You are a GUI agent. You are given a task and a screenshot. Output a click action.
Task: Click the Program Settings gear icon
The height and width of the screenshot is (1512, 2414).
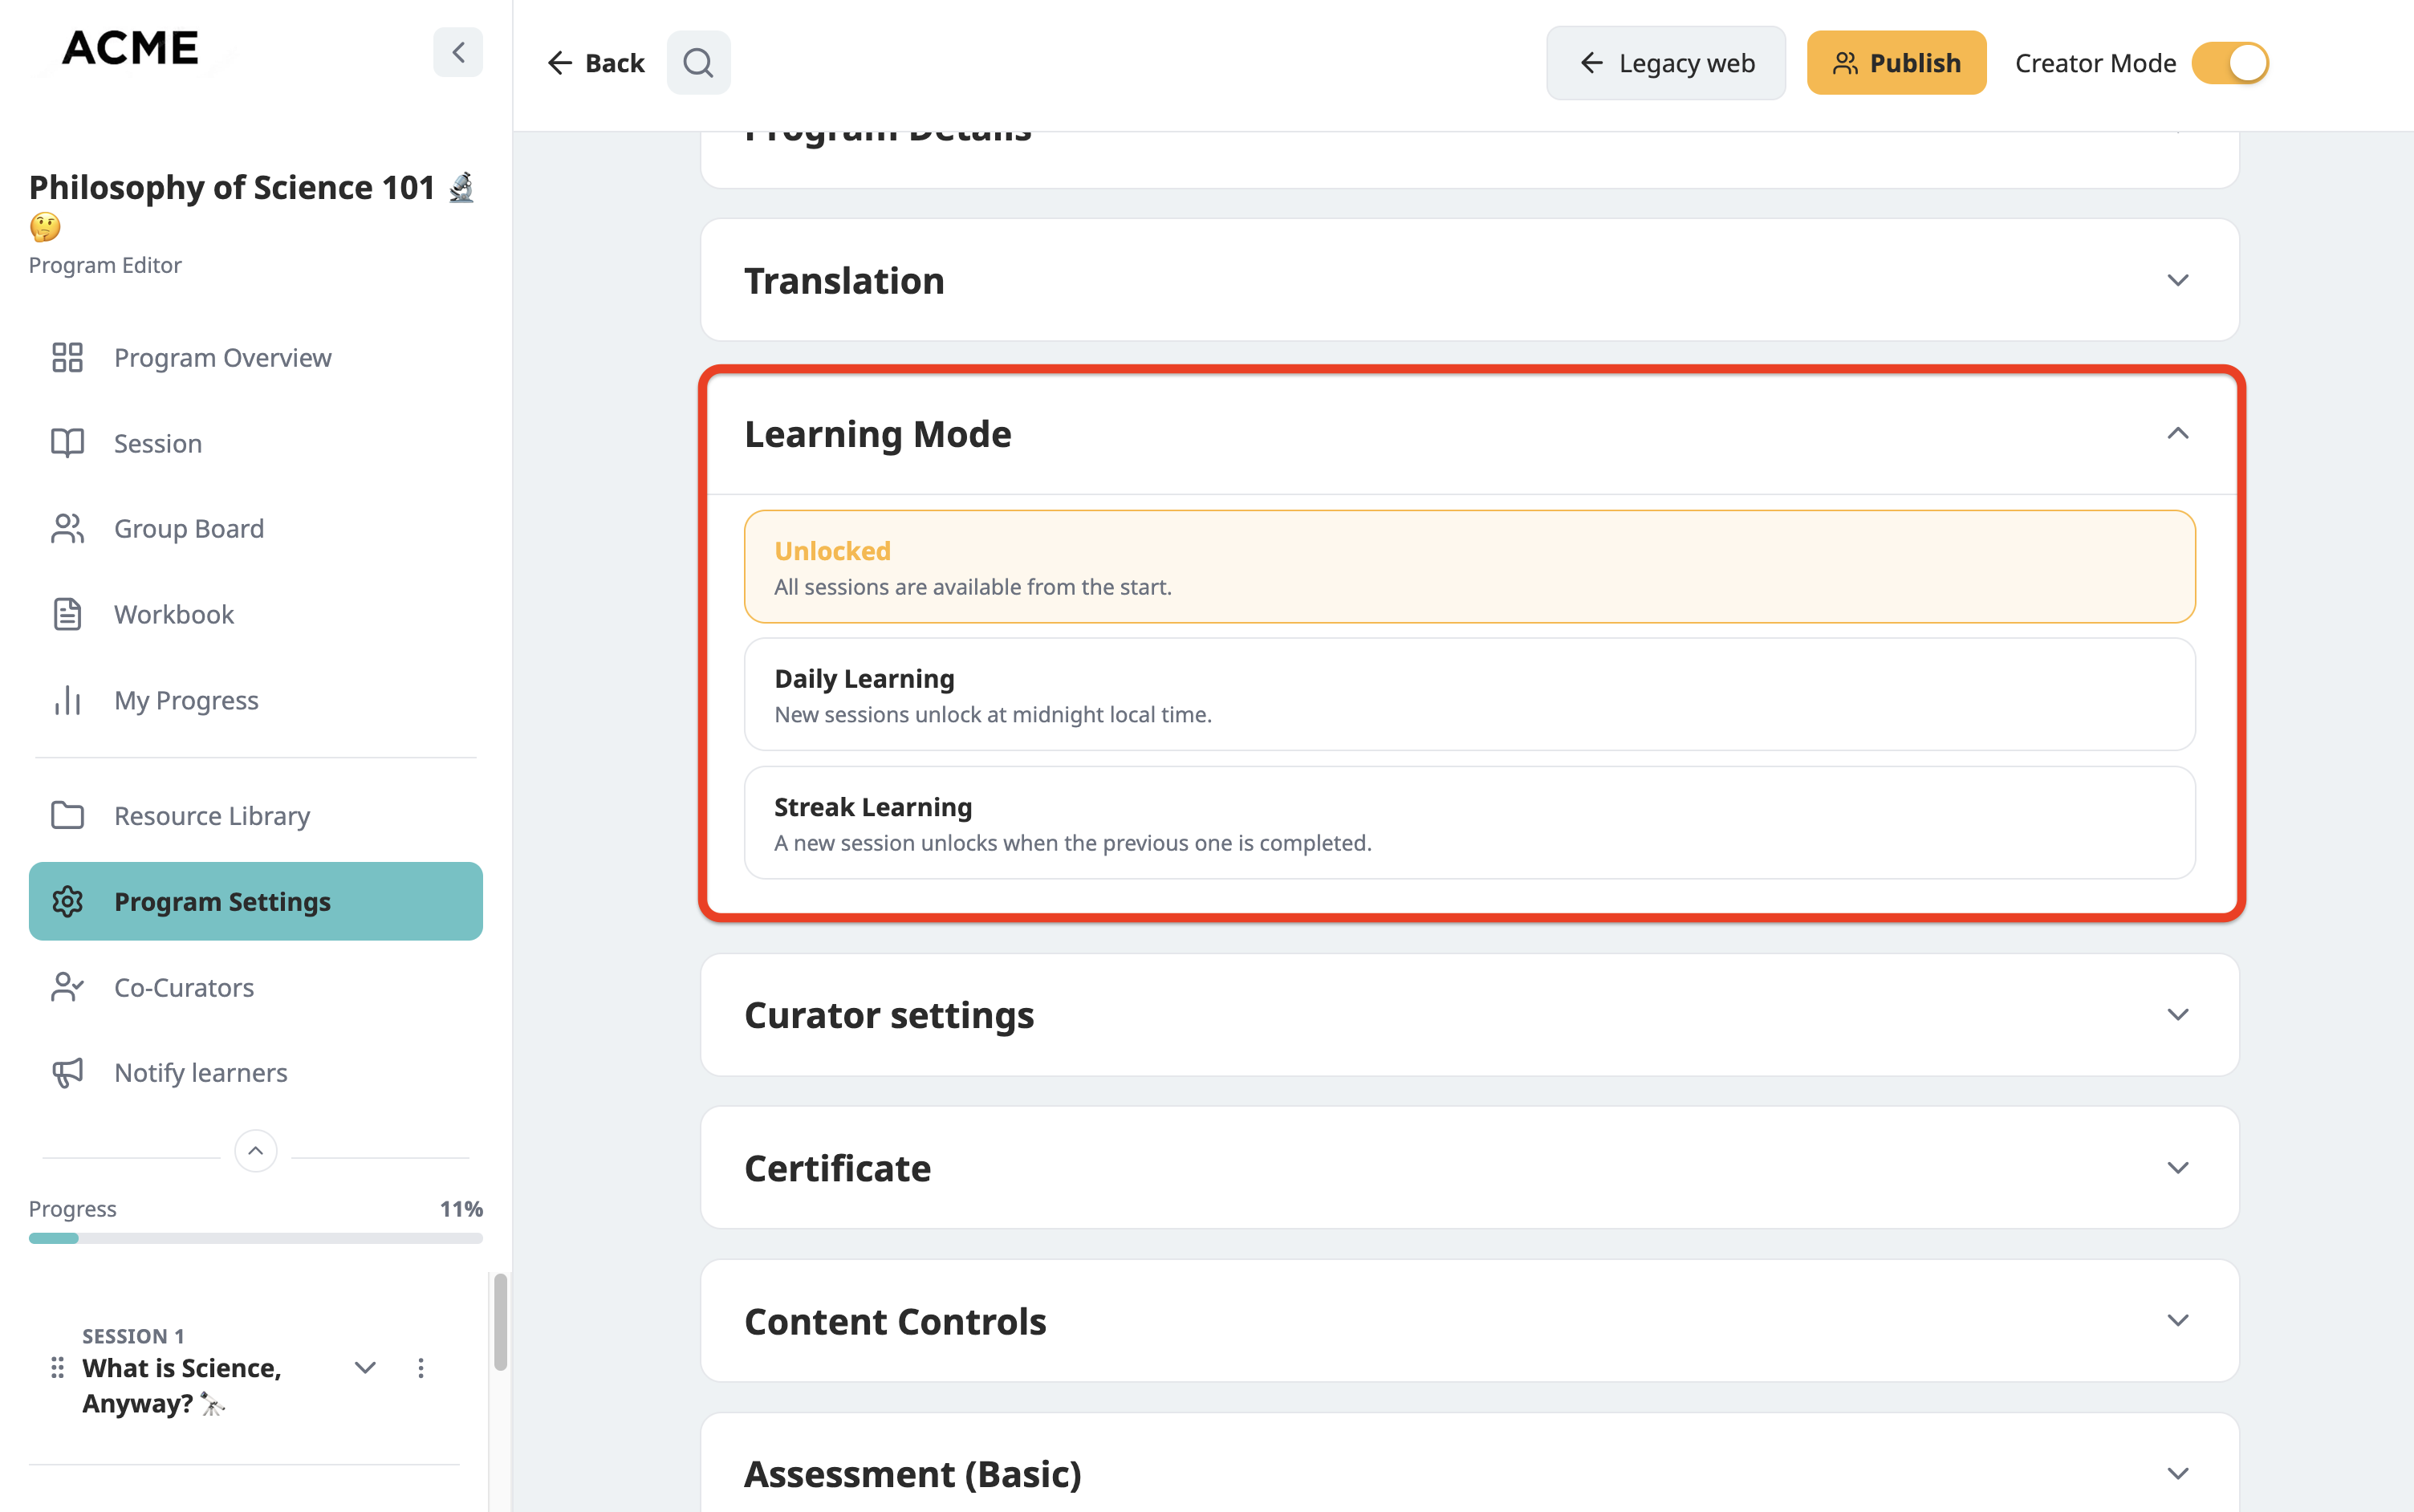[67, 901]
